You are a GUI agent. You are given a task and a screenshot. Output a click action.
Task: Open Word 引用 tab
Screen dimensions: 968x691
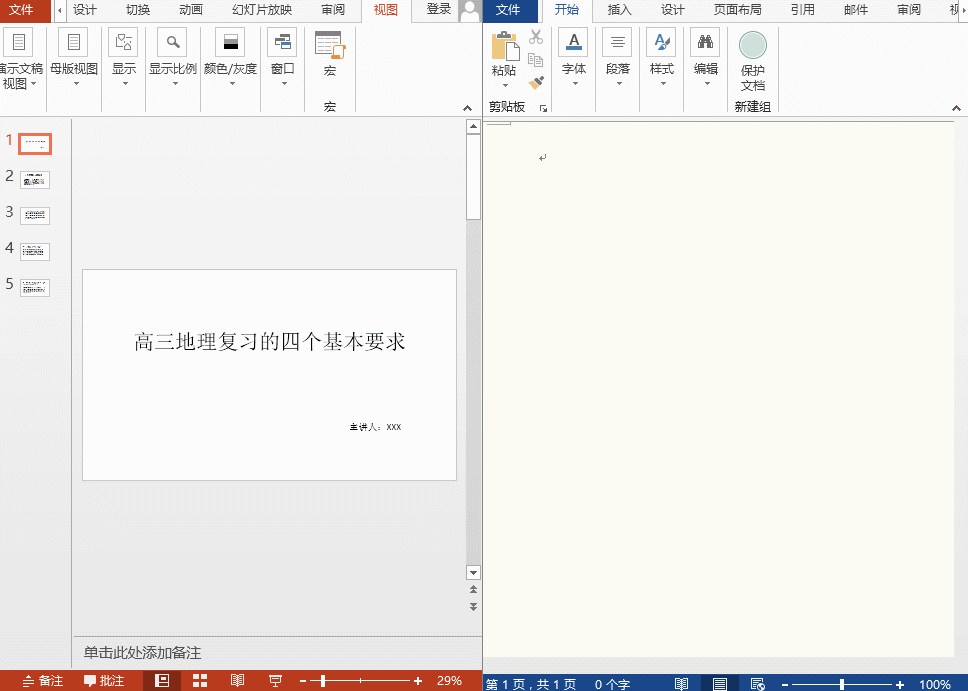803,10
